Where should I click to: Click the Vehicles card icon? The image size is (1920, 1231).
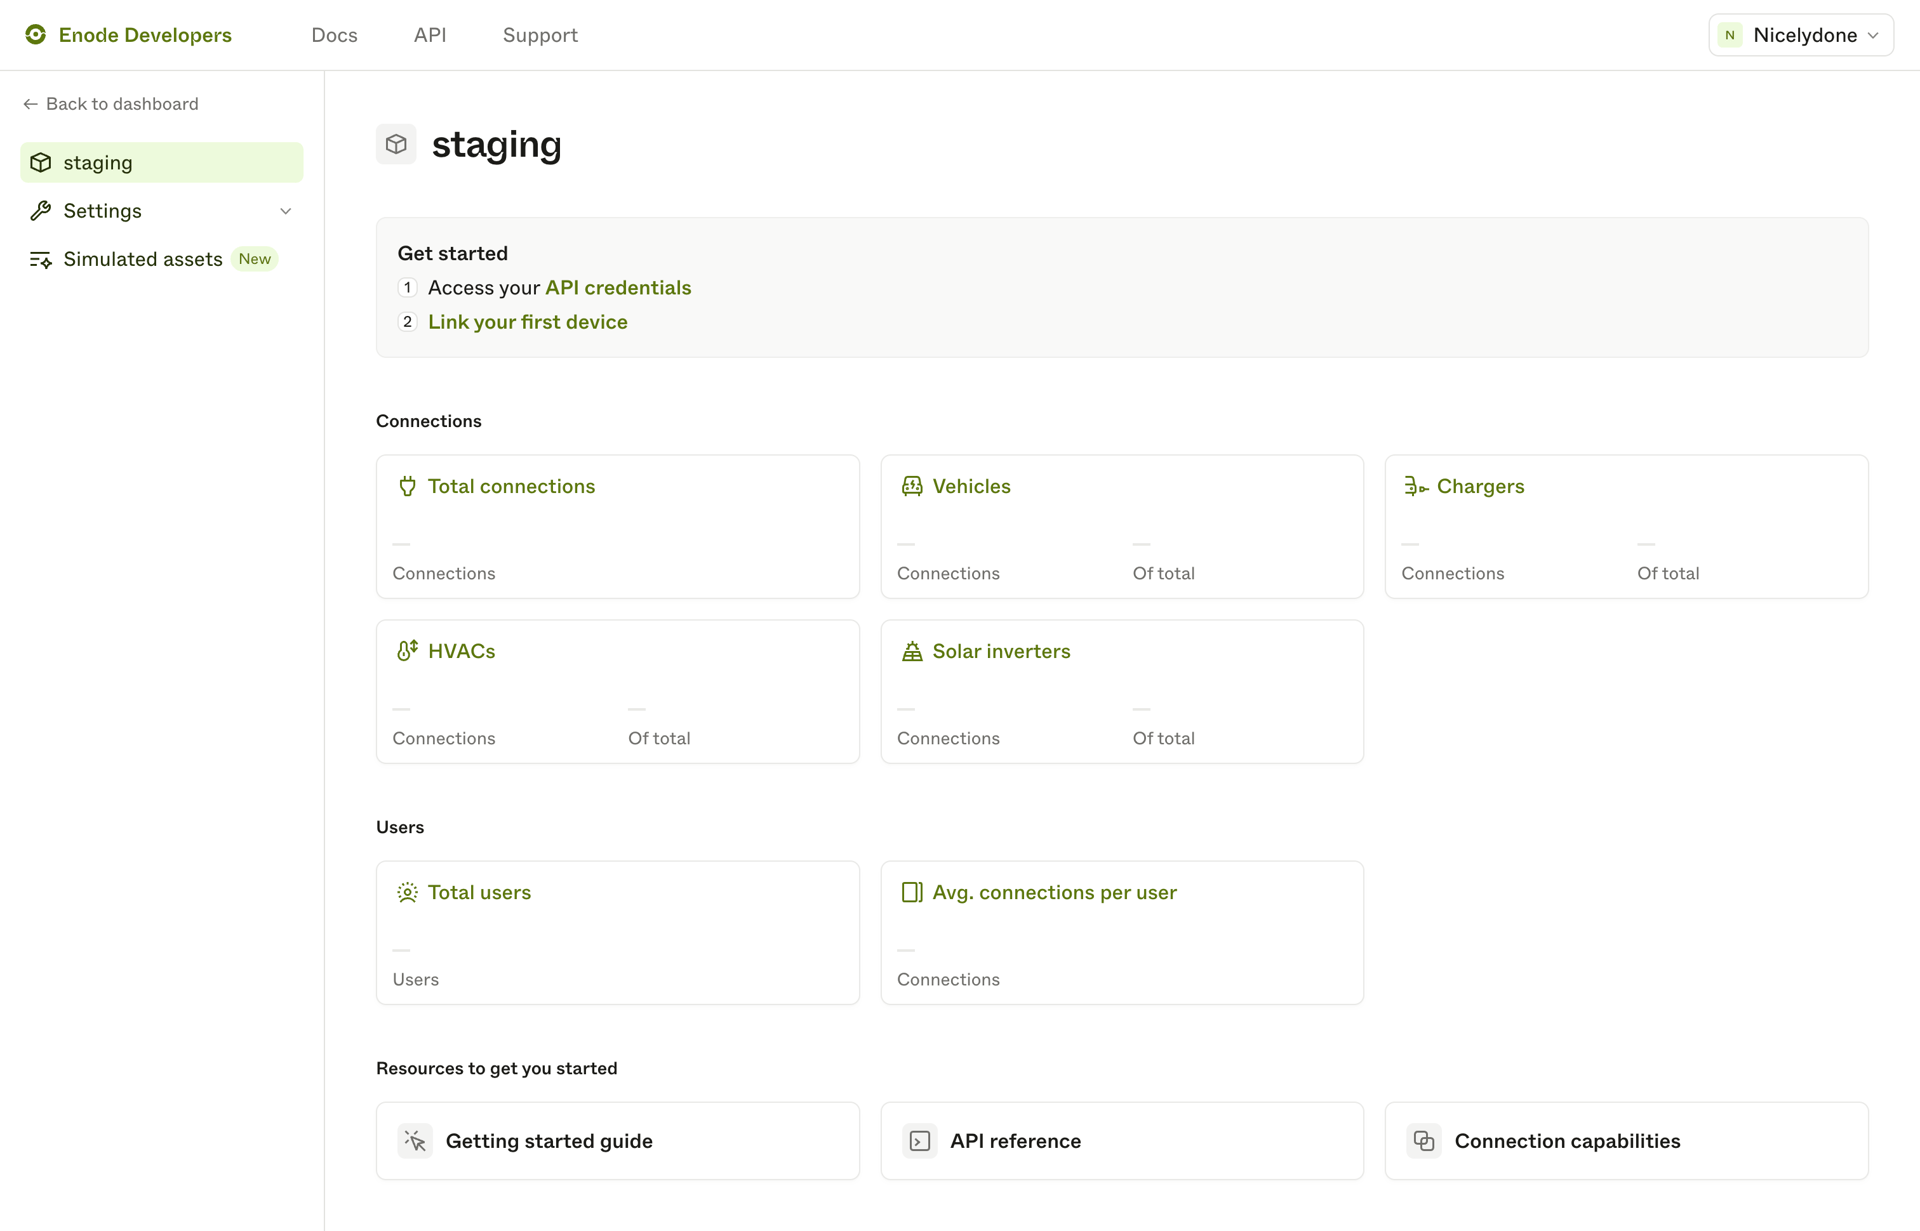pos(911,486)
